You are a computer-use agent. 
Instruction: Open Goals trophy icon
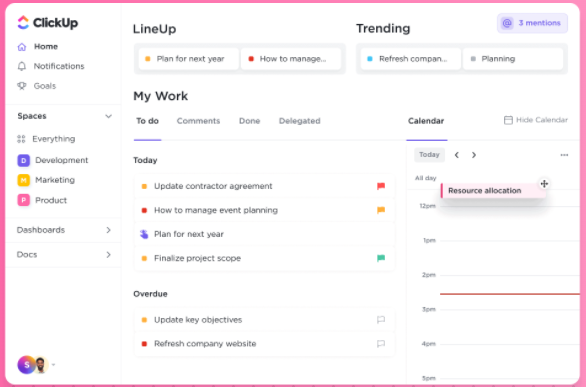pos(22,86)
